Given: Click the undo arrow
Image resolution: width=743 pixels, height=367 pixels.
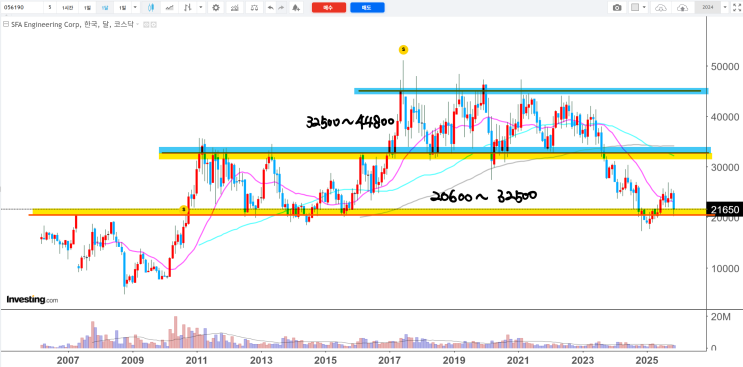Looking at the screenshot, I should [271, 8].
